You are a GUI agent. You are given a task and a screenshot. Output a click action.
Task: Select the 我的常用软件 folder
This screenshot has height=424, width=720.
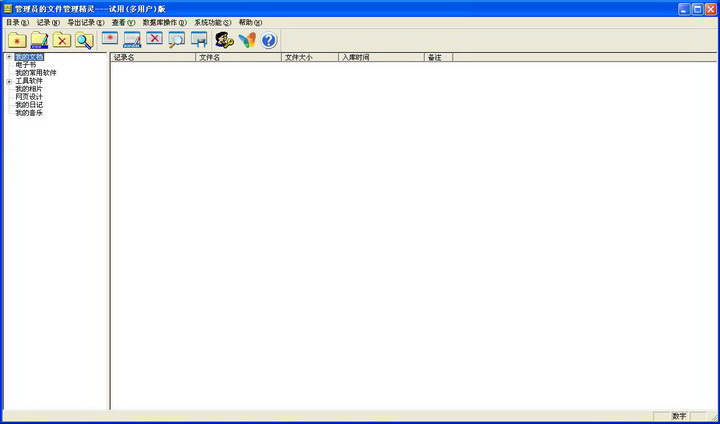coord(36,73)
